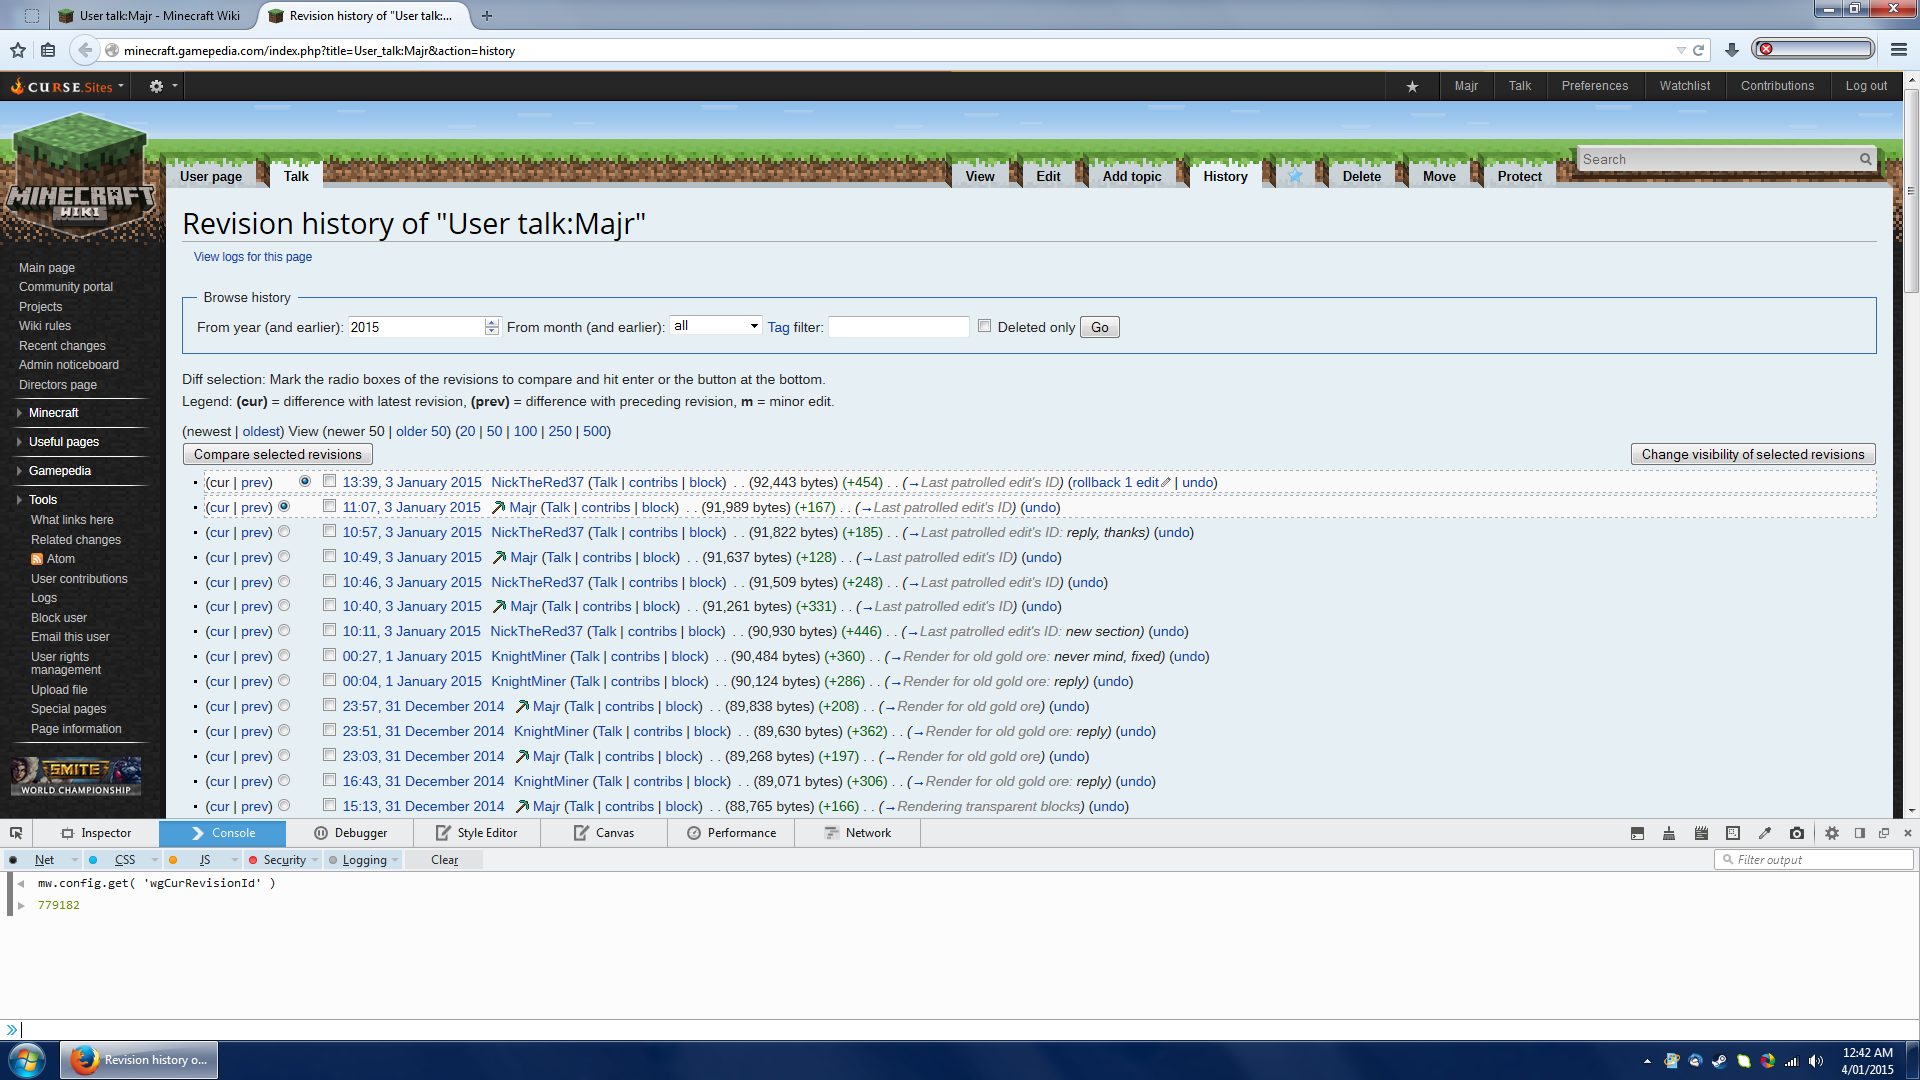Click Compare selected revisions button
Image resolution: width=1920 pixels, height=1080 pixels.
[x=278, y=454]
